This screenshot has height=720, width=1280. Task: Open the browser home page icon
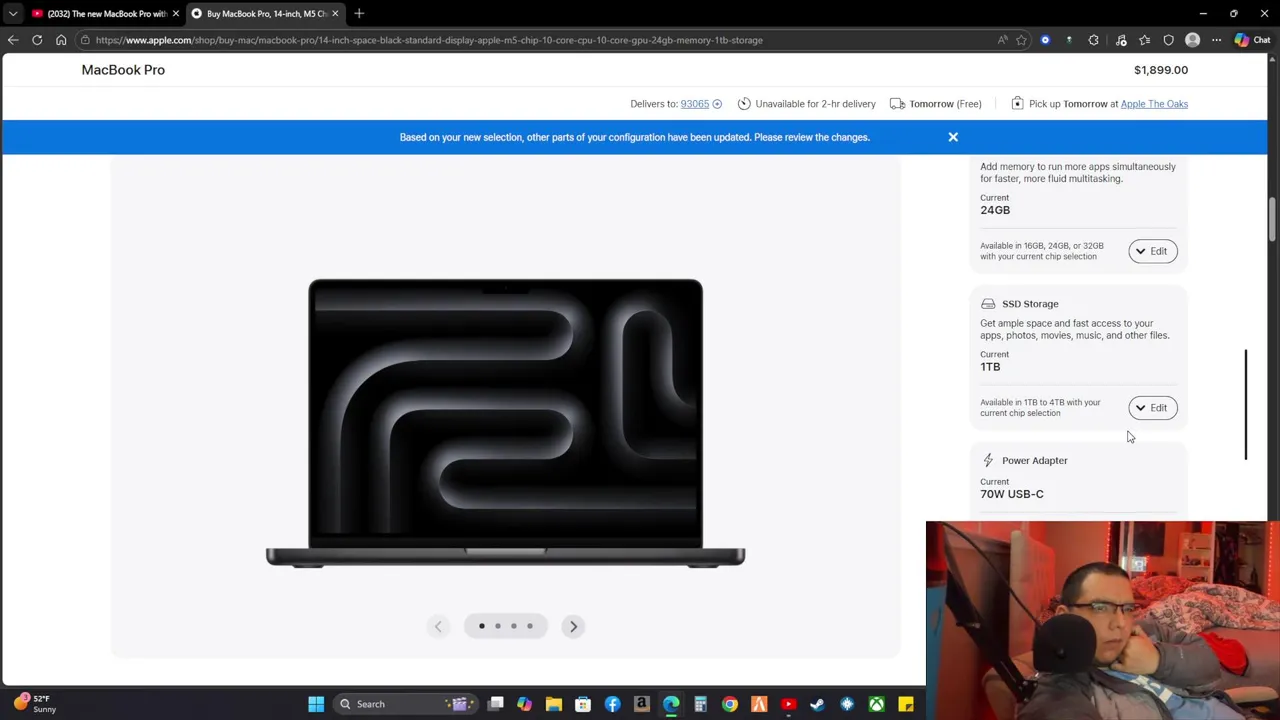coord(61,40)
